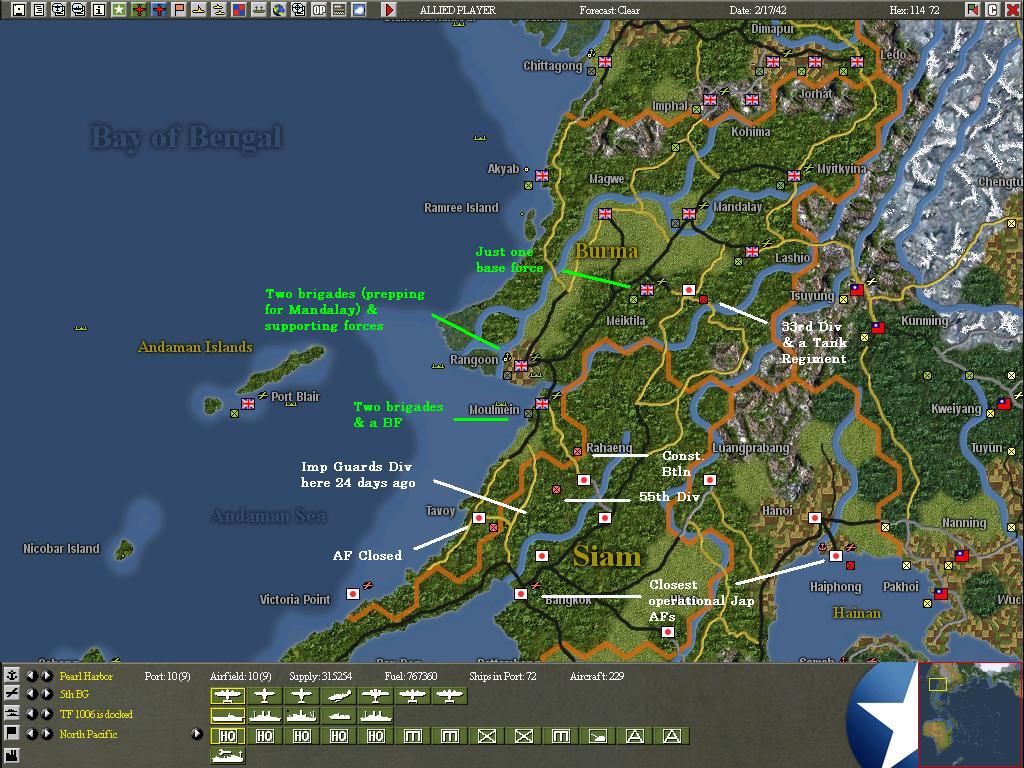Click the British flag at Mandalay
Viewport: 1024px width, 768px height.
tap(688, 214)
